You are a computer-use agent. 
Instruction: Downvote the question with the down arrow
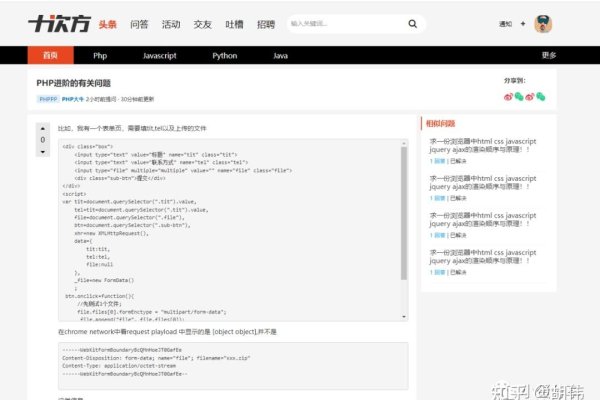43,152
